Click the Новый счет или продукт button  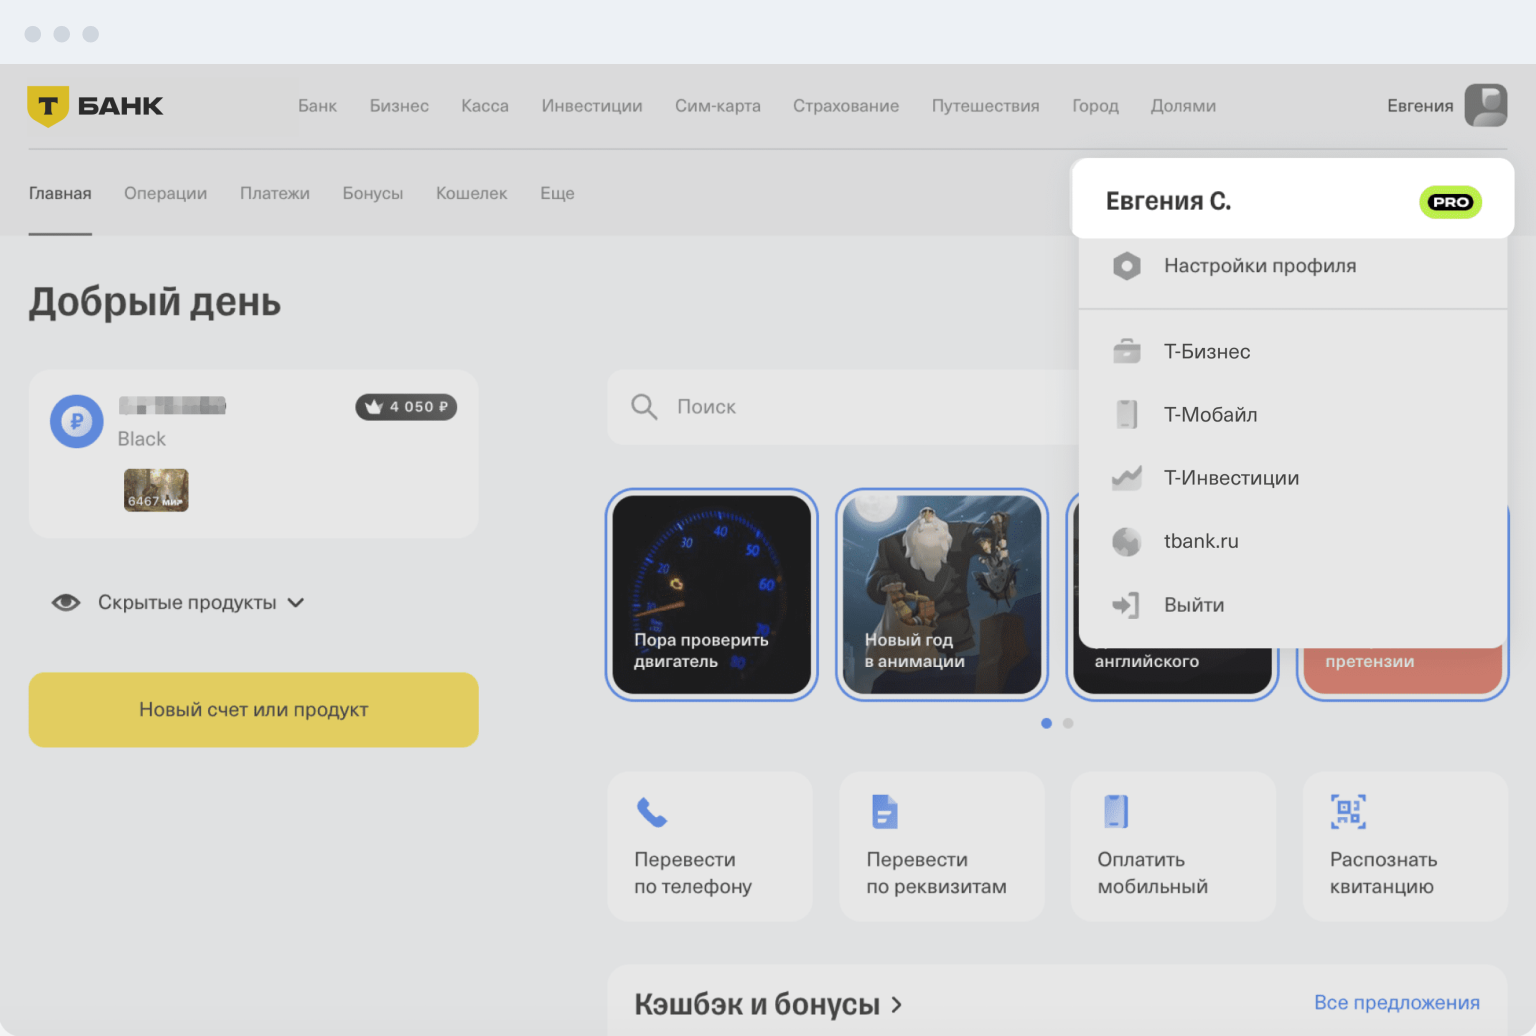pos(254,710)
